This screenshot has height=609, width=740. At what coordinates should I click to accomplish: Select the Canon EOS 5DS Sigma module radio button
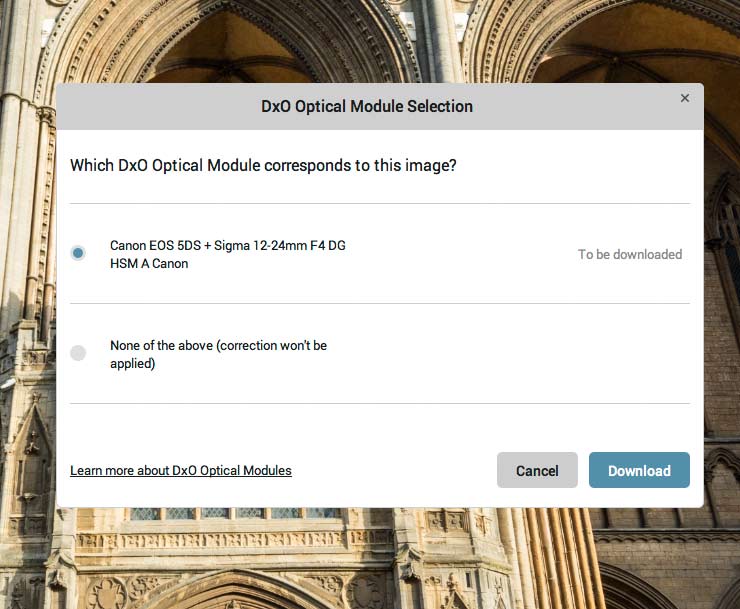click(x=78, y=253)
